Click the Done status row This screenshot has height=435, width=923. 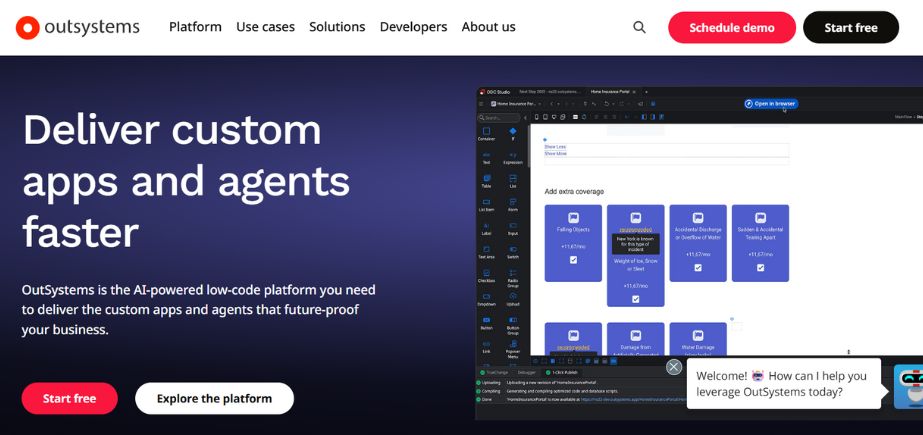[x=580, y=399]
